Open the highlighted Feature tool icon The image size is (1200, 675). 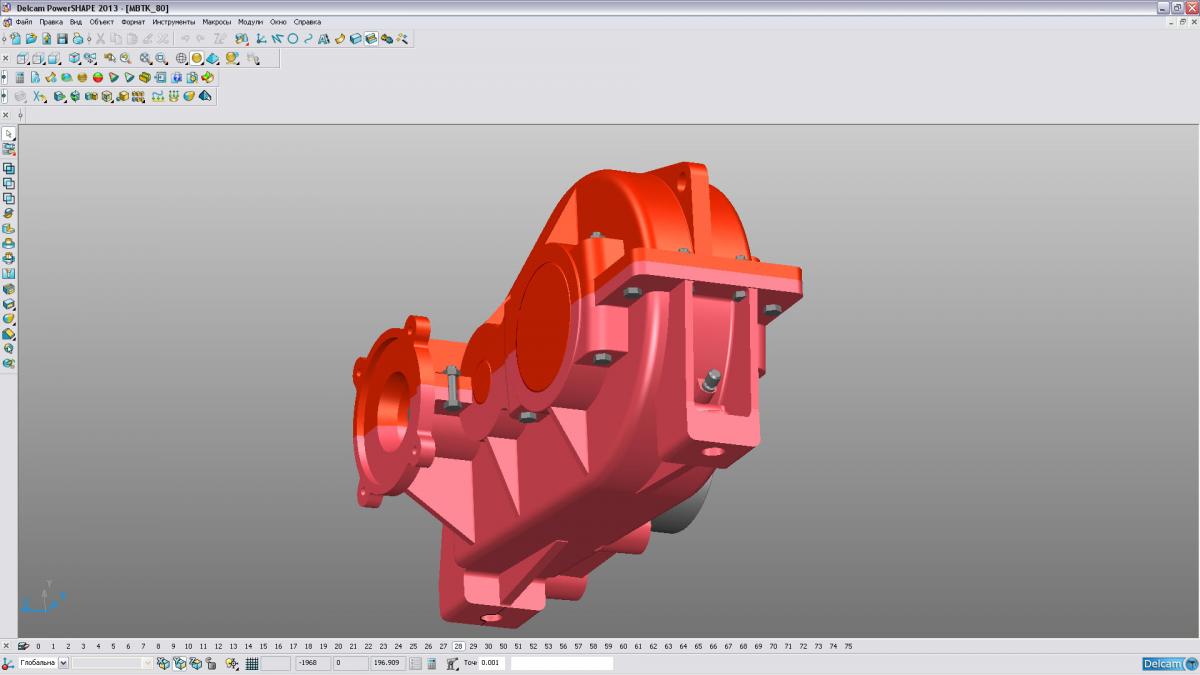(371, 38)
